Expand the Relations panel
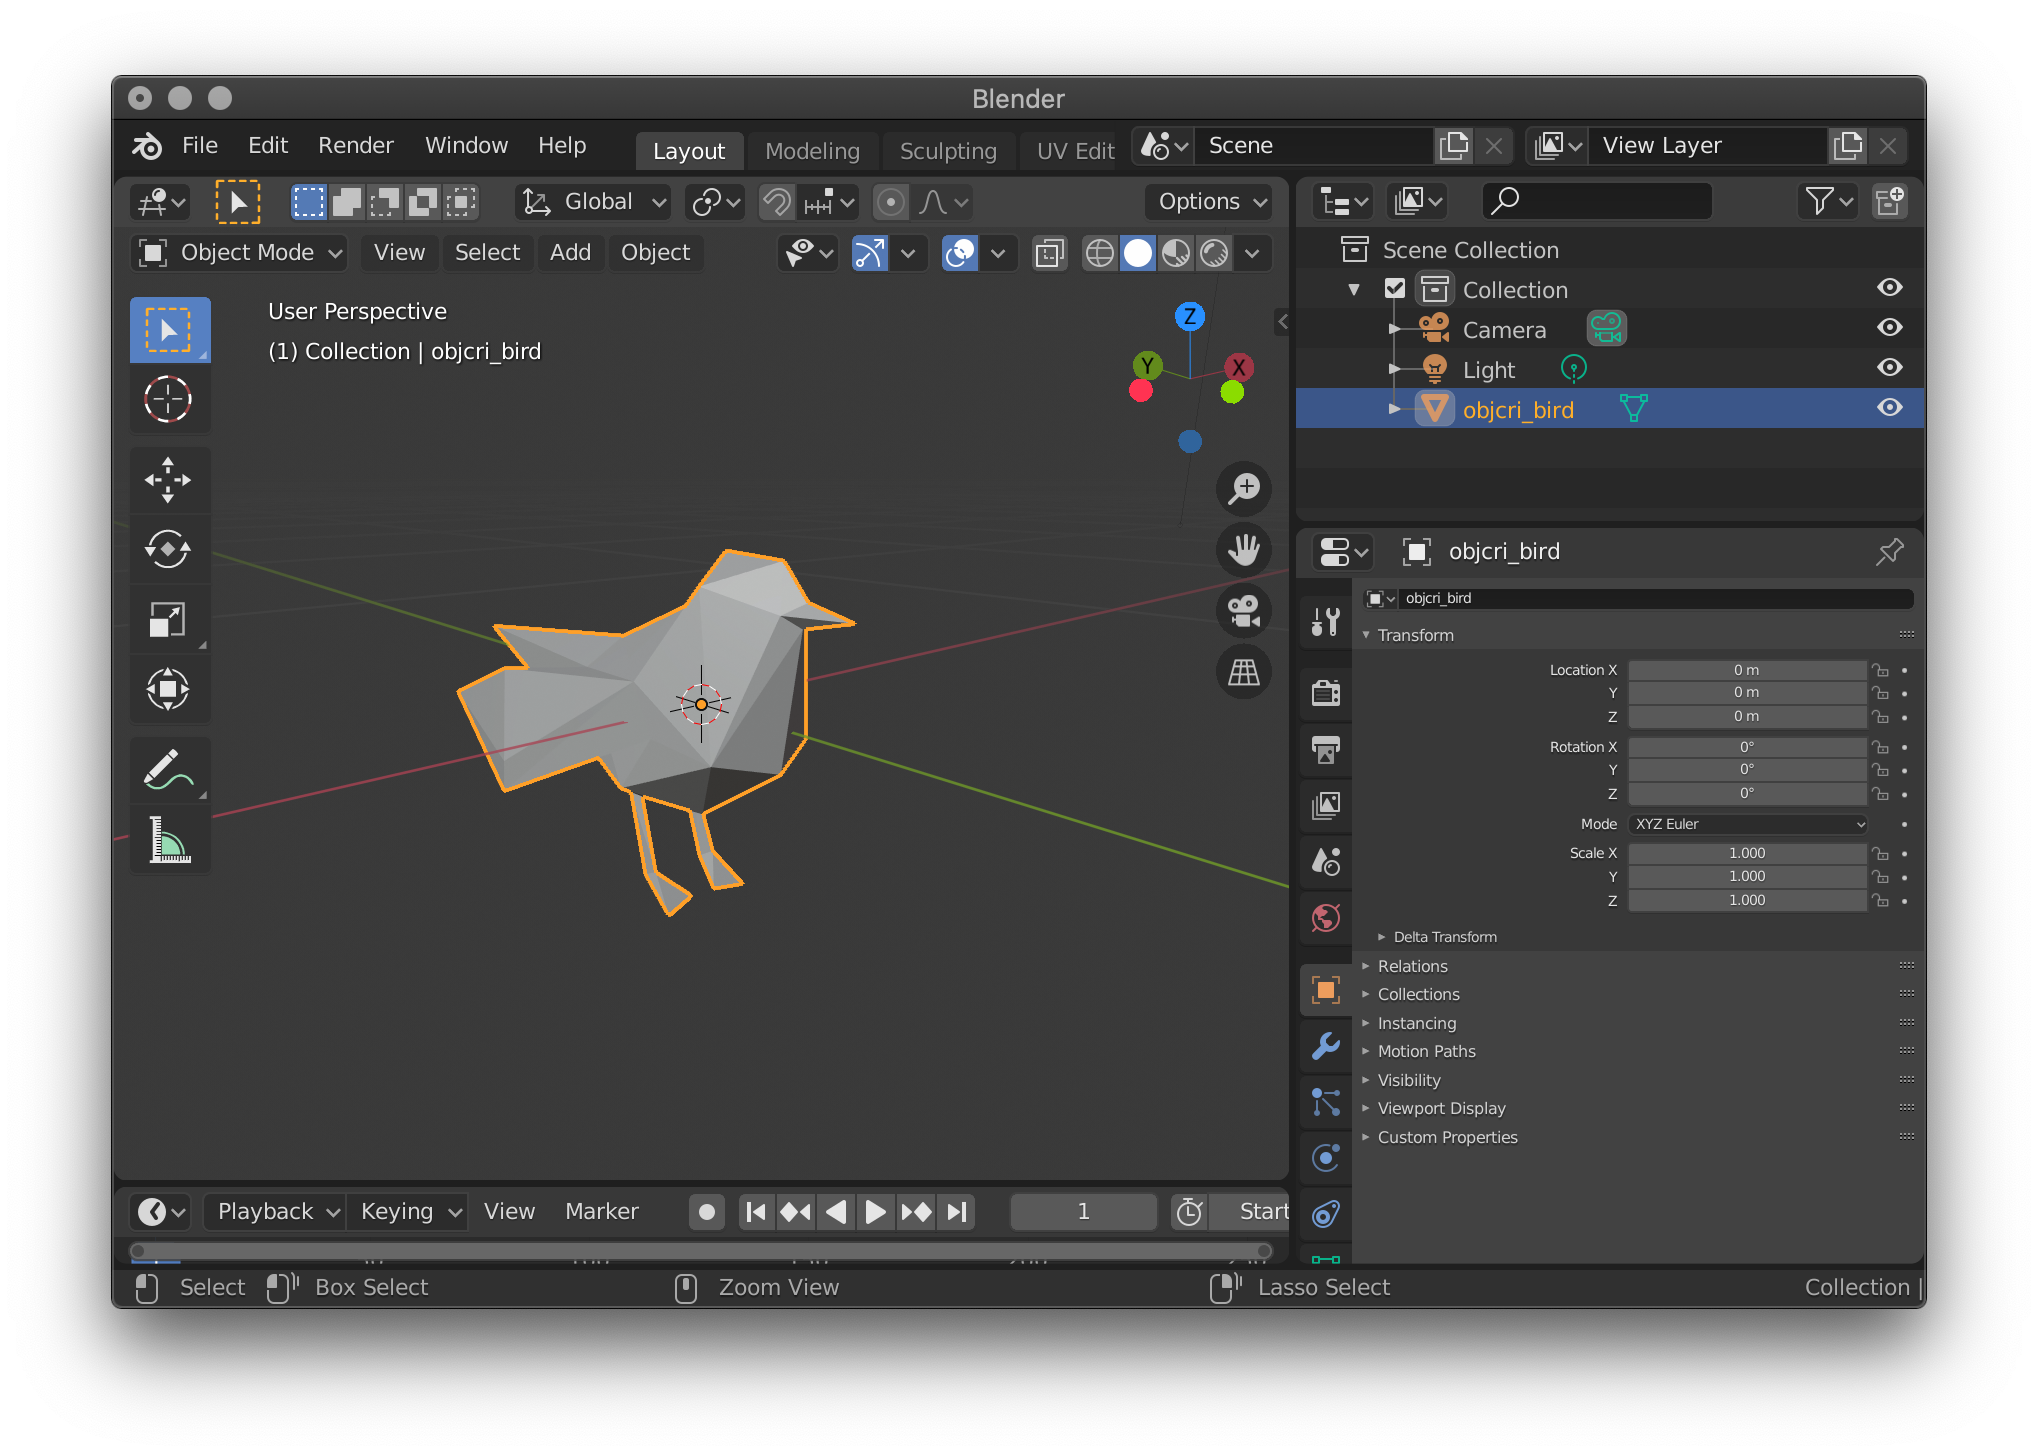Viewport: 2038px width, 1456px height. (1412, 966)
